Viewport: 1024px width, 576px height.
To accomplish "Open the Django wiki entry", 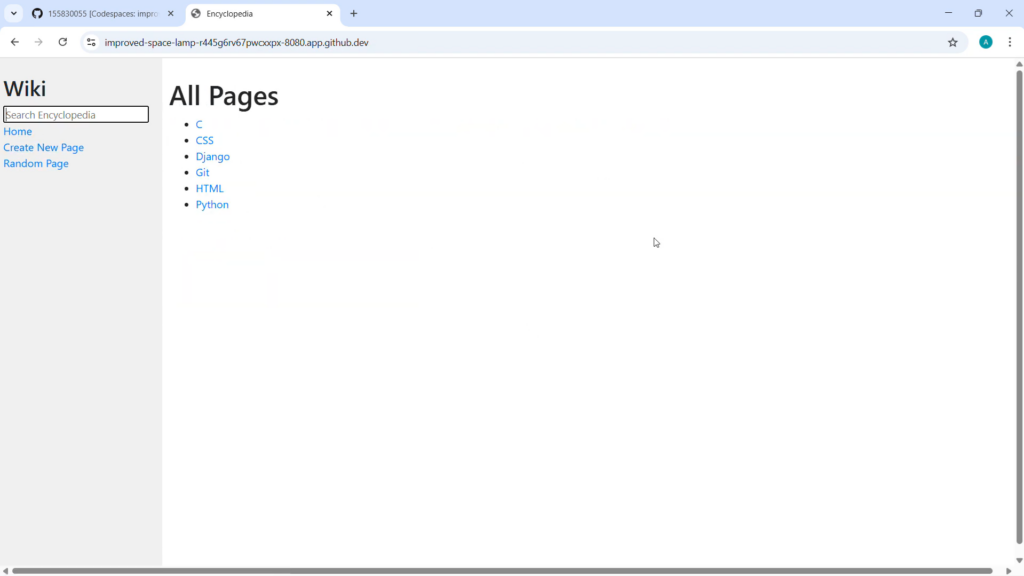I will pos(212,156).
